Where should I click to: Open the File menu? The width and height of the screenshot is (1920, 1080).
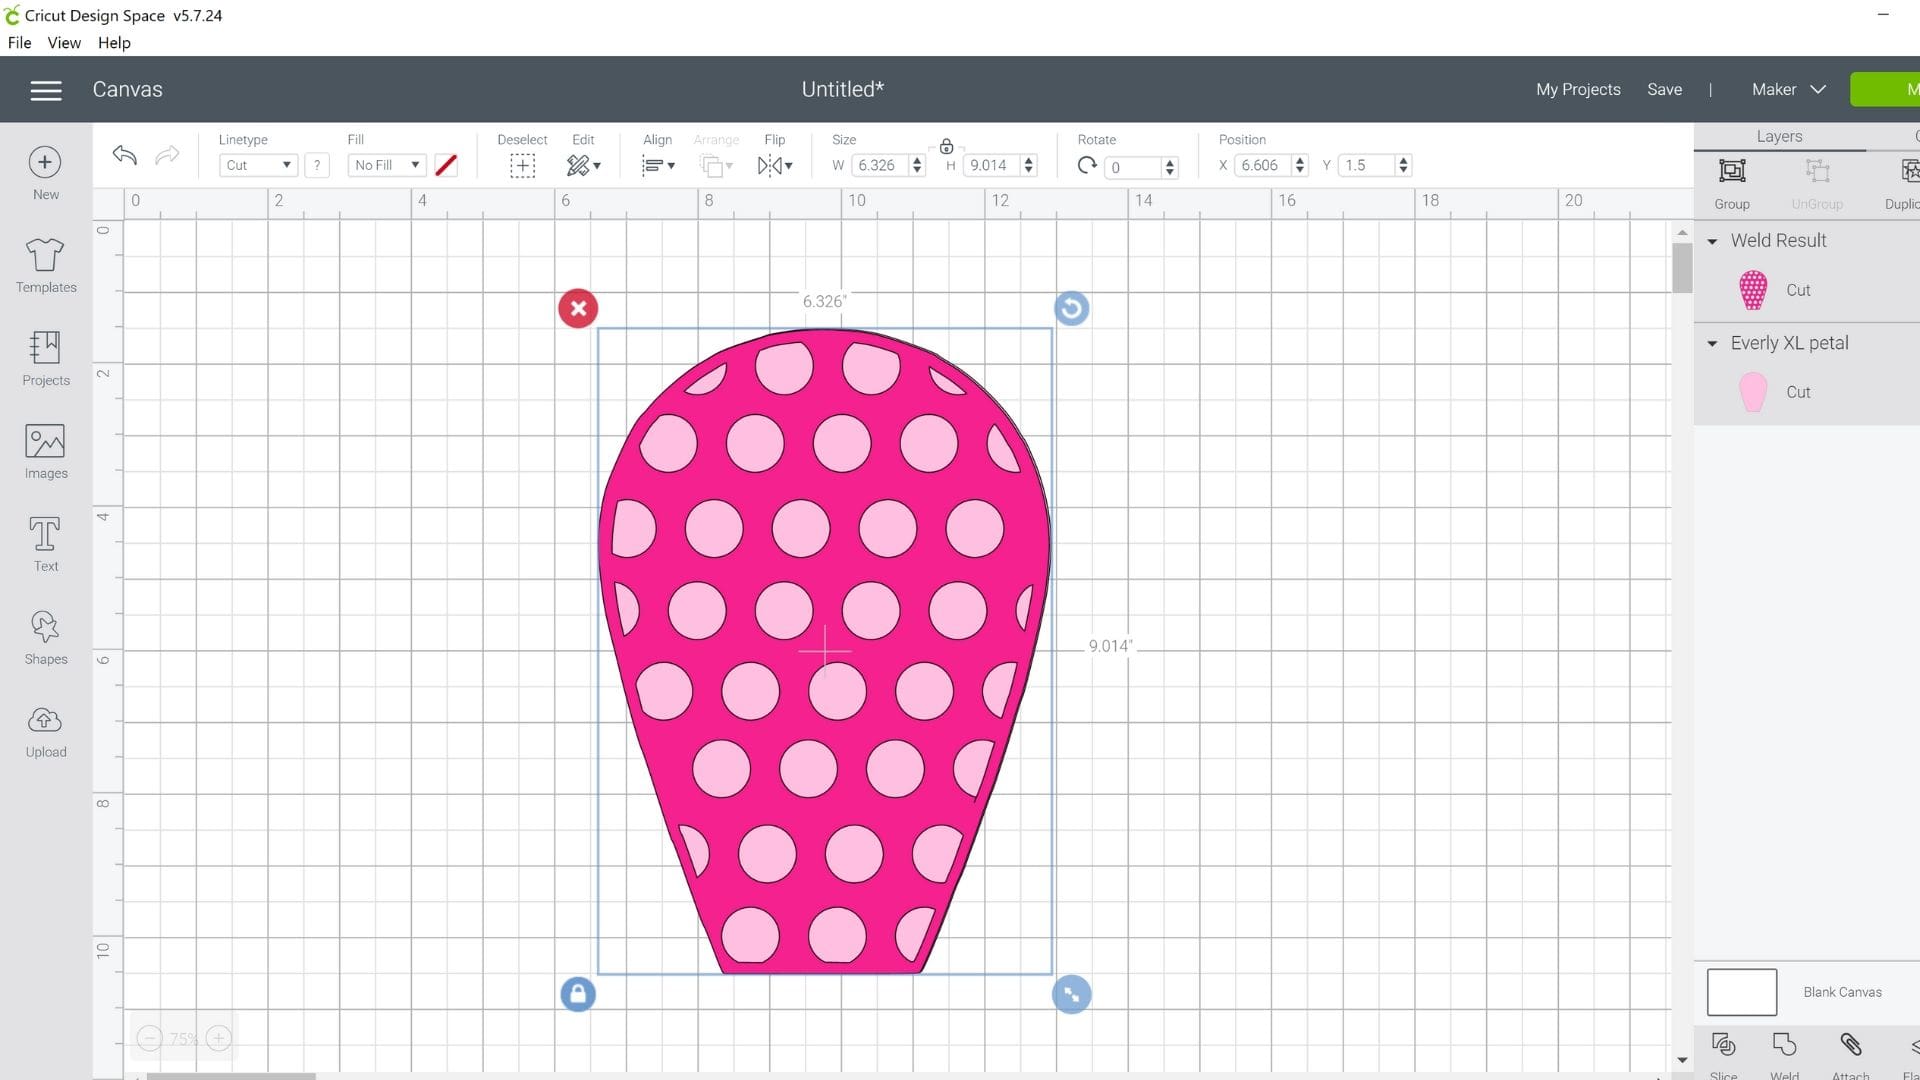[18, 42]
